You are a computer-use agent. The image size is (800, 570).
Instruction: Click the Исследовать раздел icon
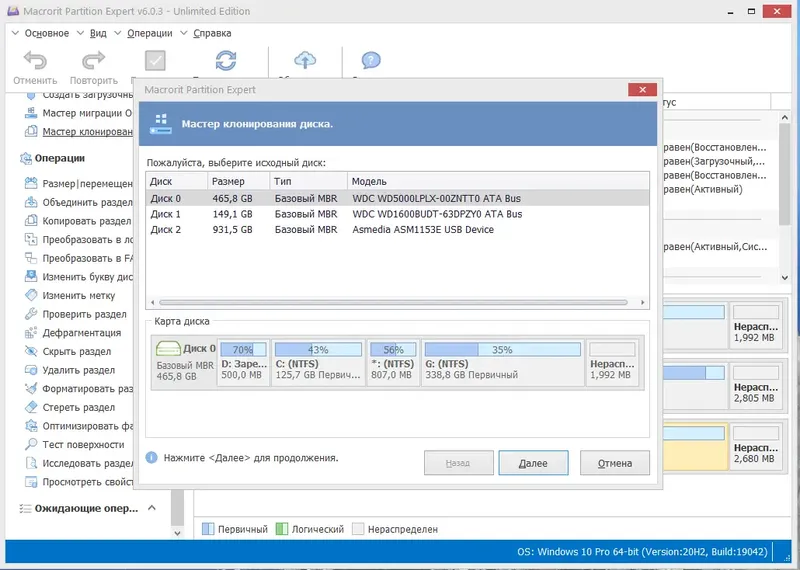(31, 463)
